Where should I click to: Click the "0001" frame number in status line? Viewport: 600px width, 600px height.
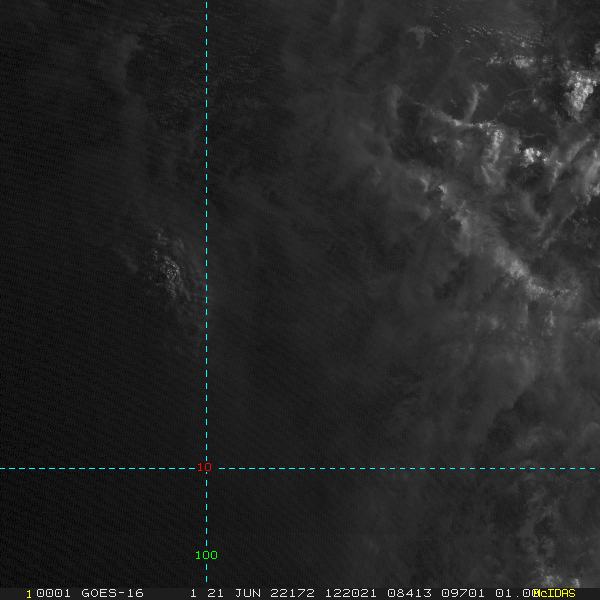[53, 593]
